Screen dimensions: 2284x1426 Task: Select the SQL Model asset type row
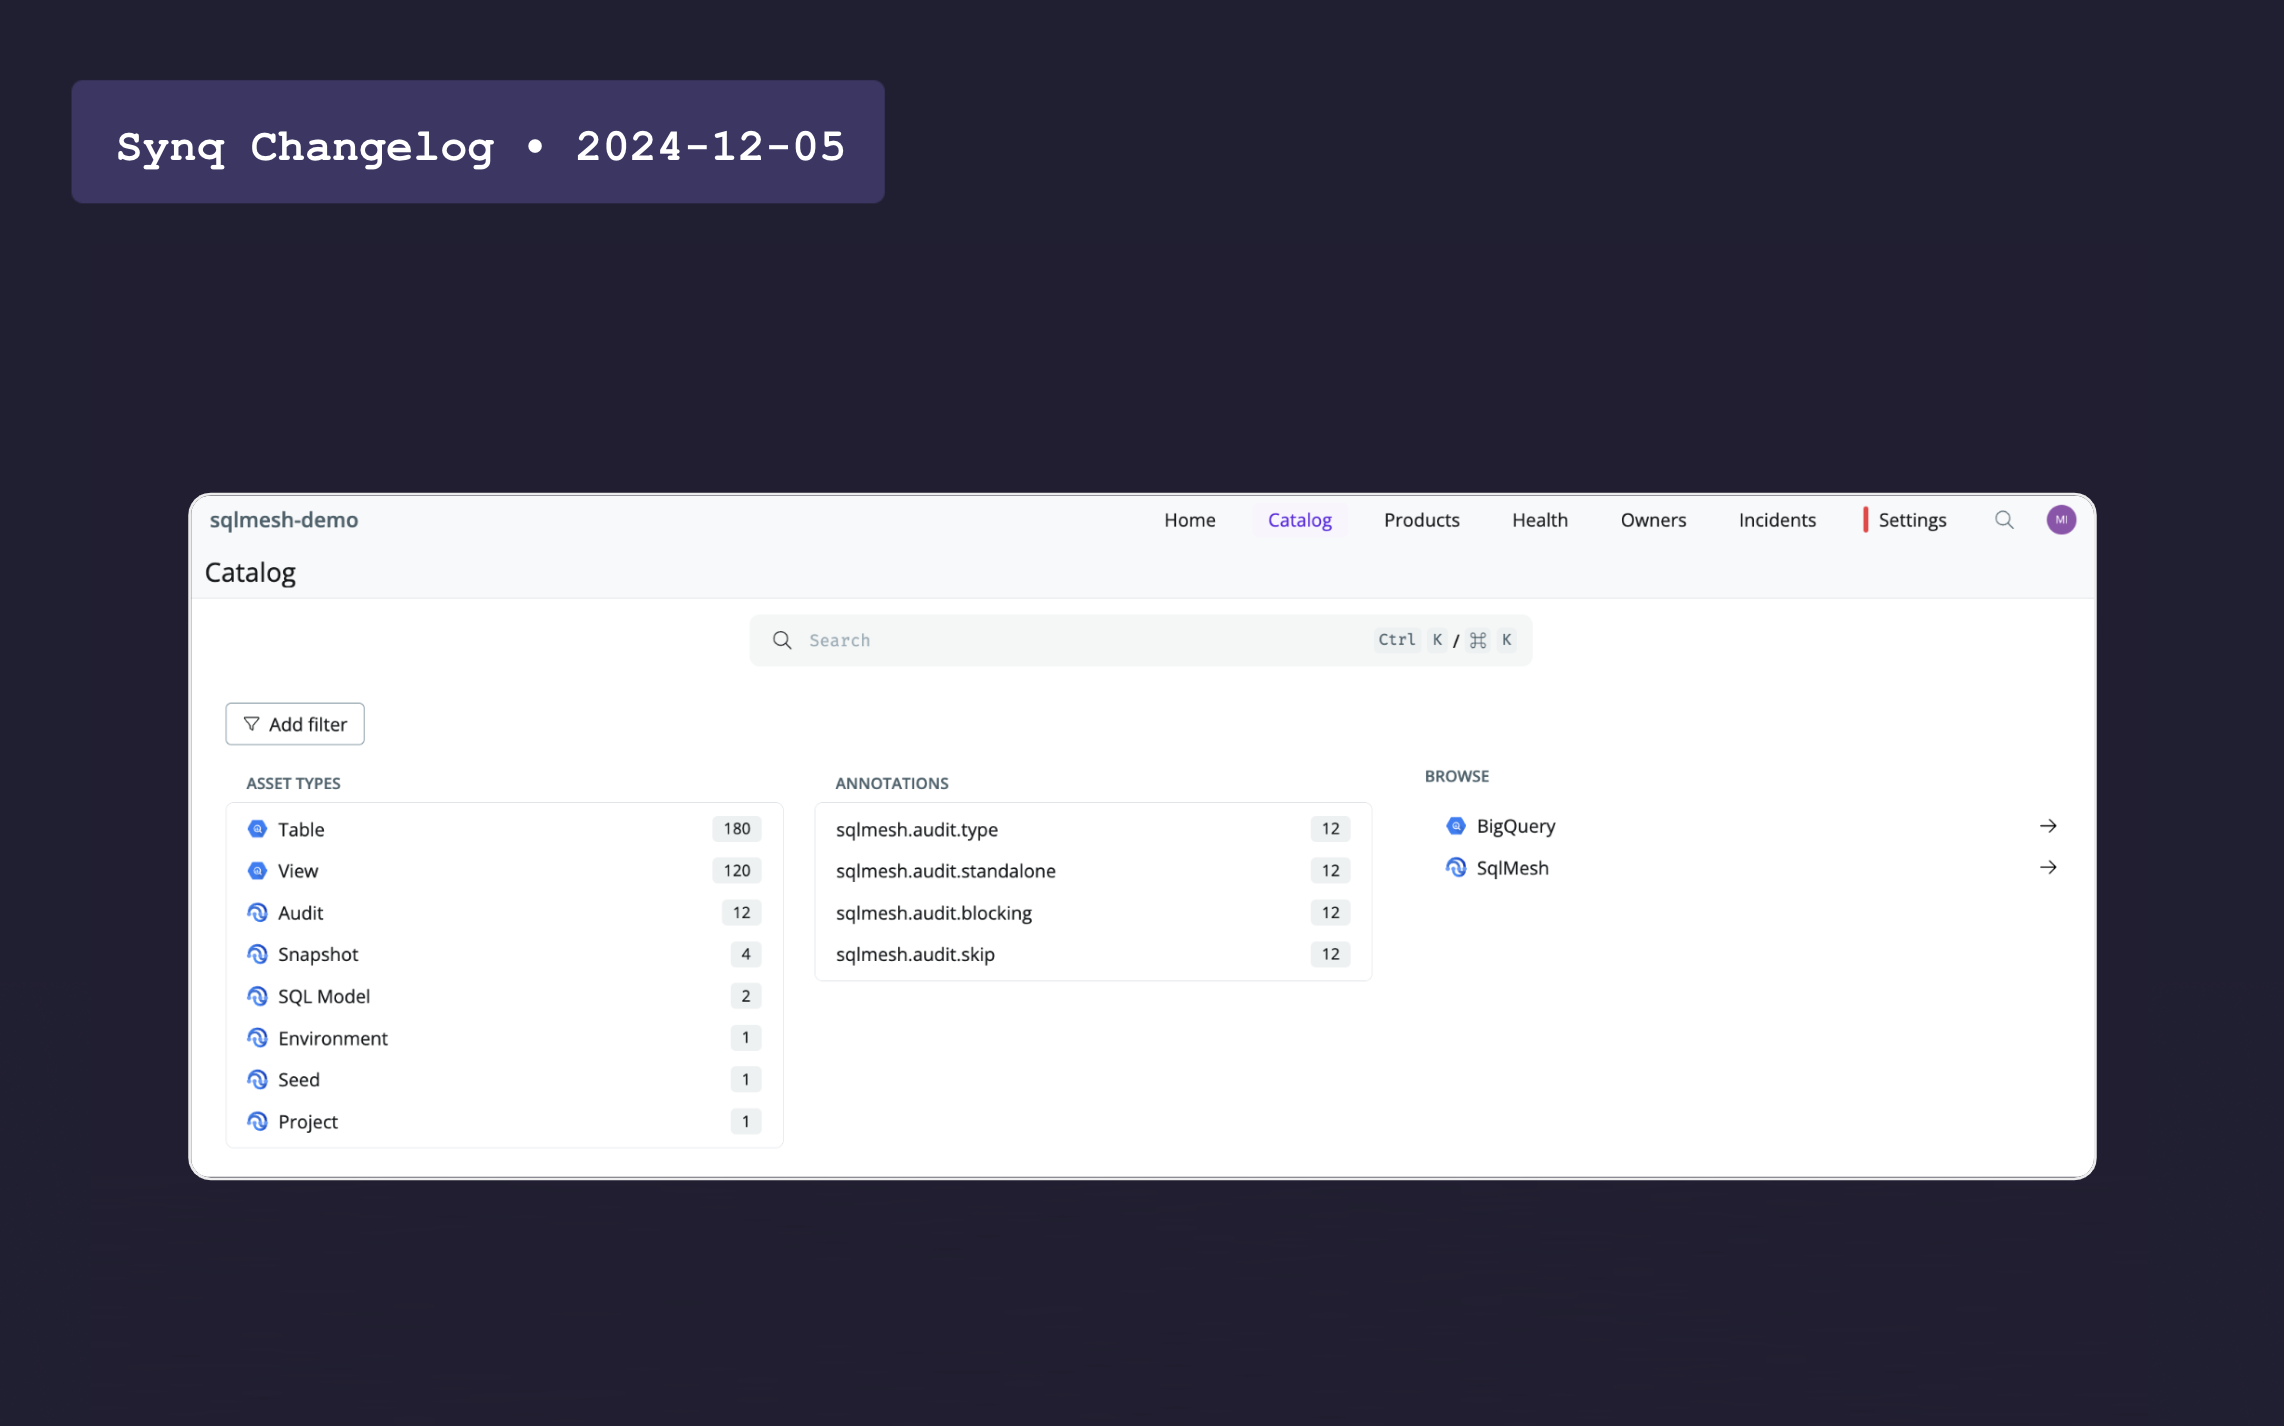[x=504, y=997]
